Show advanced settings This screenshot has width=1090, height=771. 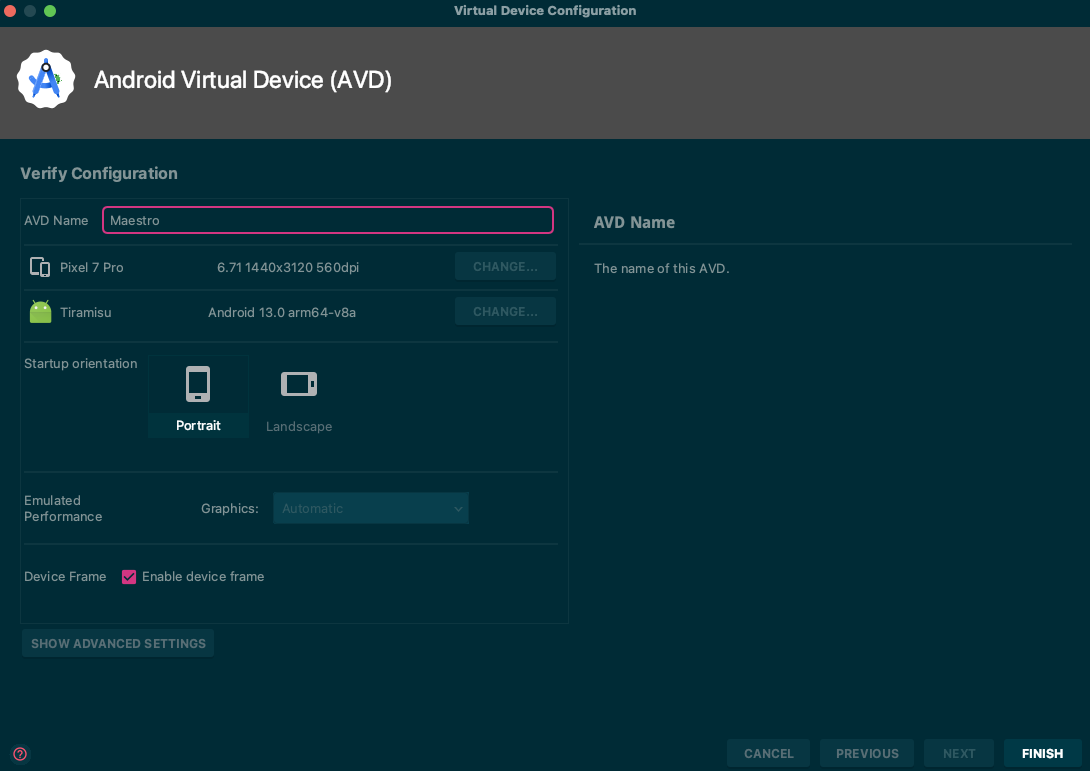click(118, 644)
